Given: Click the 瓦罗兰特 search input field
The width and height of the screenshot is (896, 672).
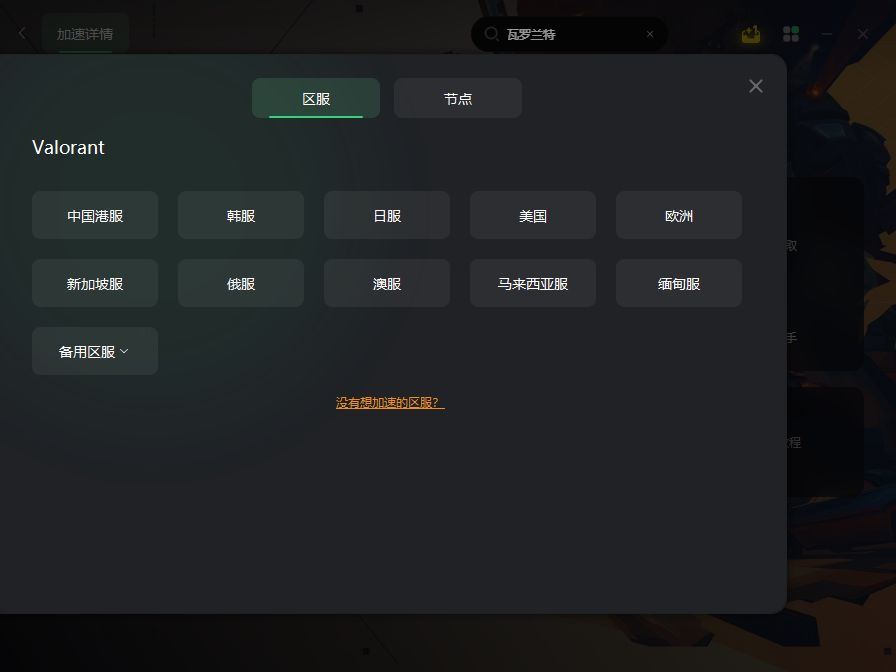Looking at the screenshot, I should [569, 34].
